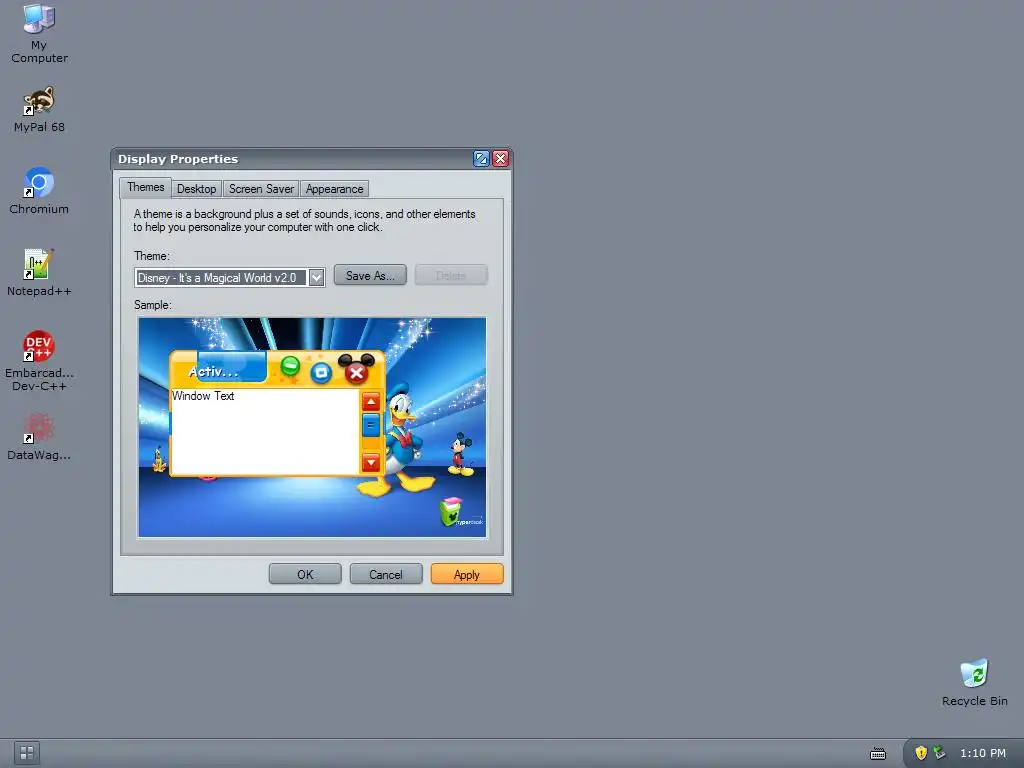1024x768 pixels.
Task: Select the Recycle Bin icon
Action: [974, 682]
